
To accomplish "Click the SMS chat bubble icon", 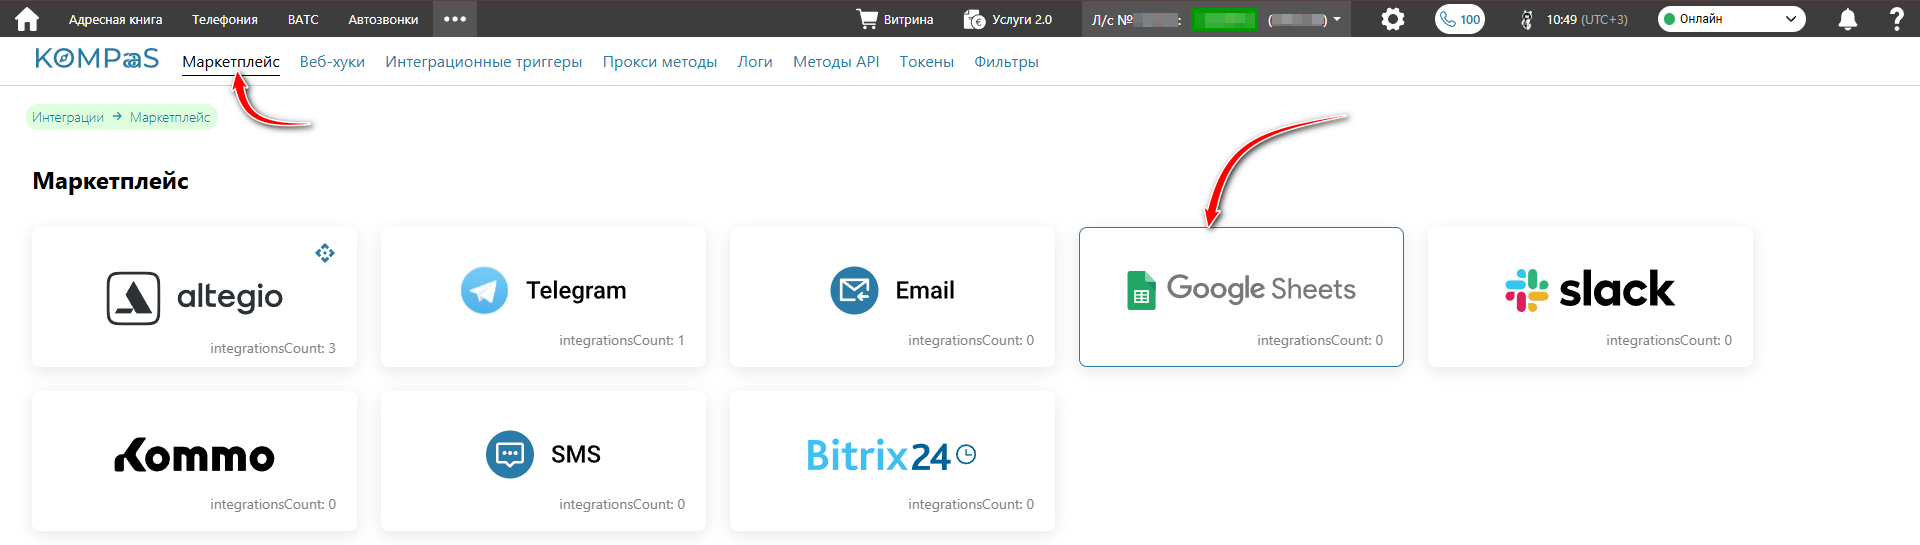I will pos(510,454).
